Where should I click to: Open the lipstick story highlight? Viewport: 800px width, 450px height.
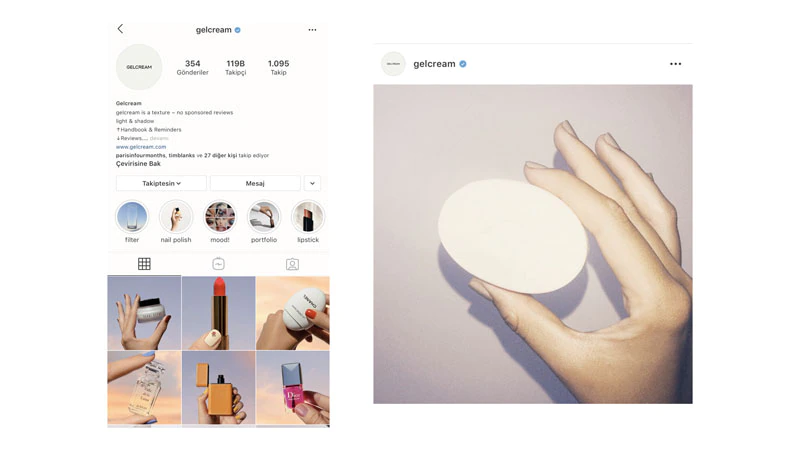(308, 217)
